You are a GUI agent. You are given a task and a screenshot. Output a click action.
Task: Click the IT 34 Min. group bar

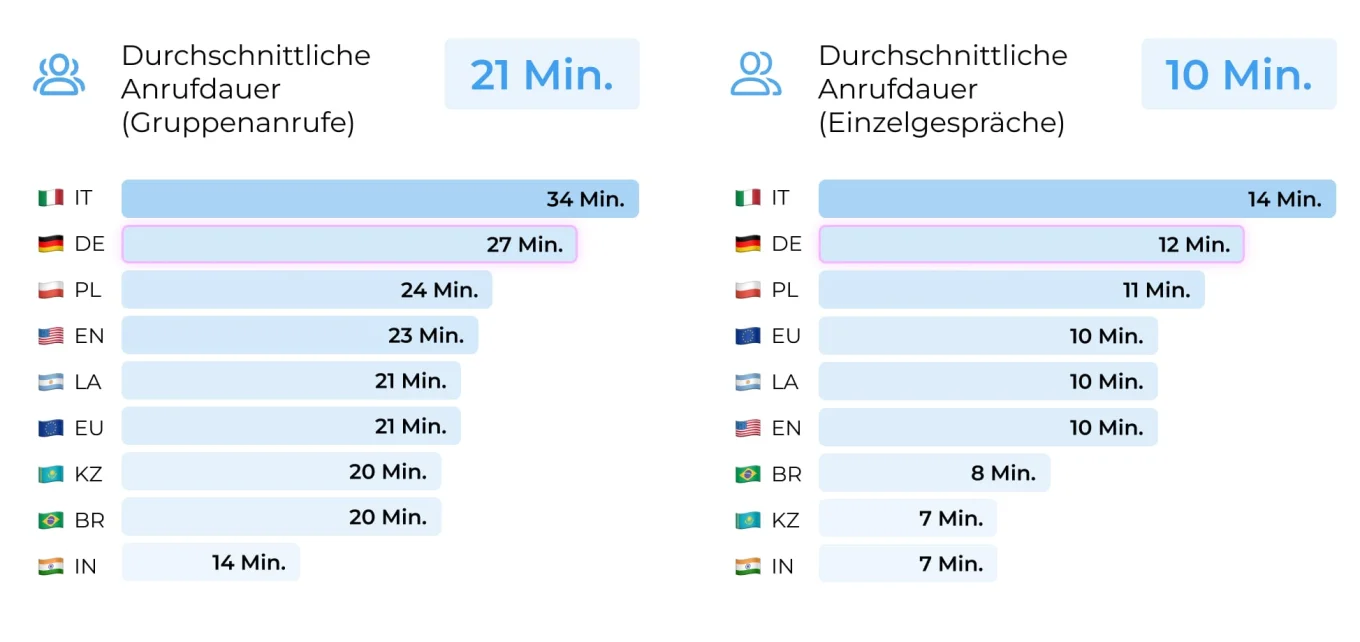coord(380,199)
